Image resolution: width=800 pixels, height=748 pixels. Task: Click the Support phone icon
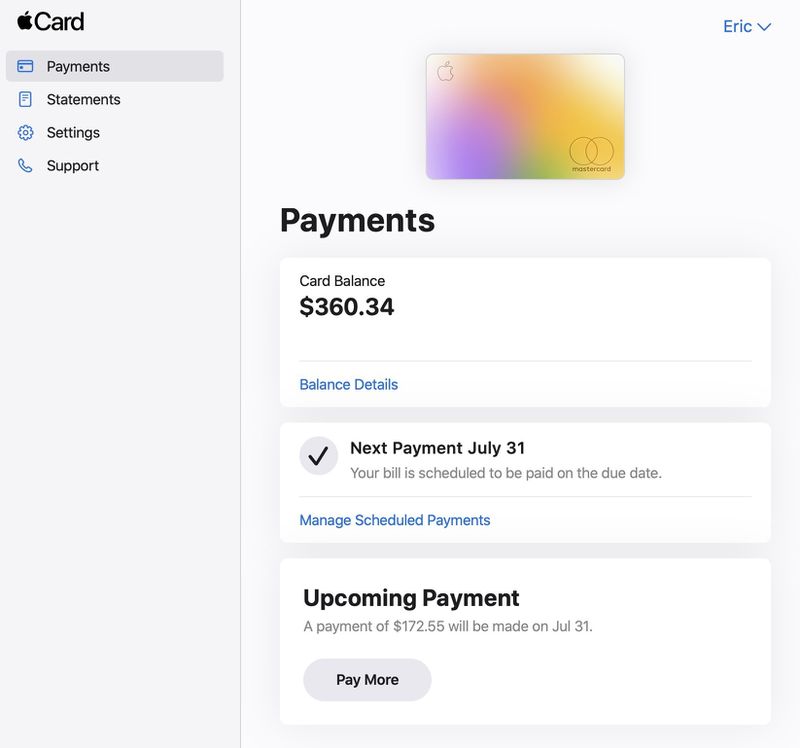26,165
